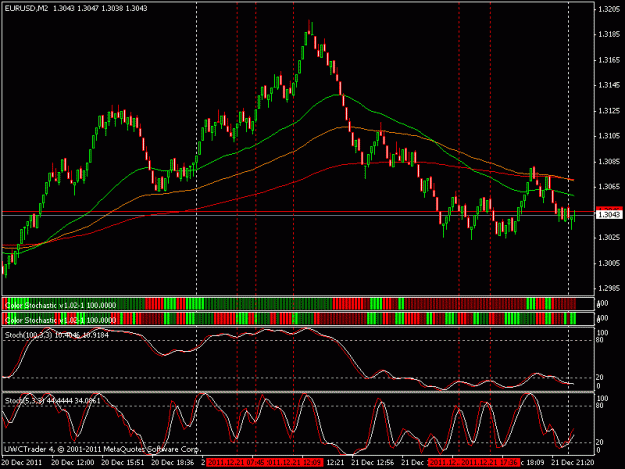The image size is (625, 469).
Task: Select the red 2011.12.21 12:09 time marker
Action: [294, 463]
